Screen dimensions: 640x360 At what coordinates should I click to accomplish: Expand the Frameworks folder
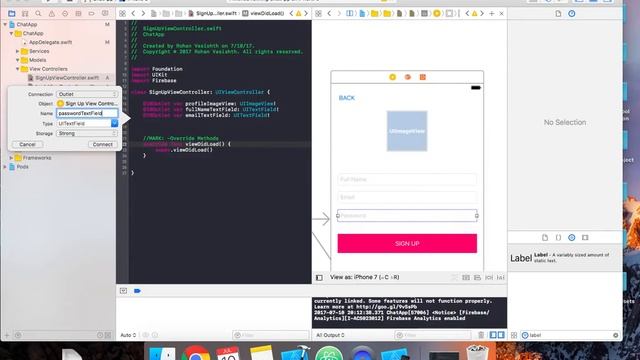11,158
